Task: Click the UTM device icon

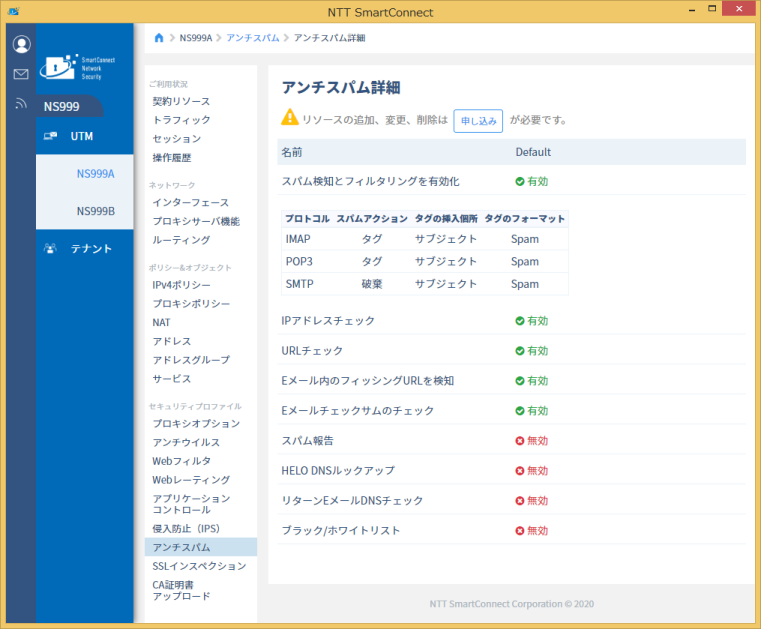Action: click(50, 136)
